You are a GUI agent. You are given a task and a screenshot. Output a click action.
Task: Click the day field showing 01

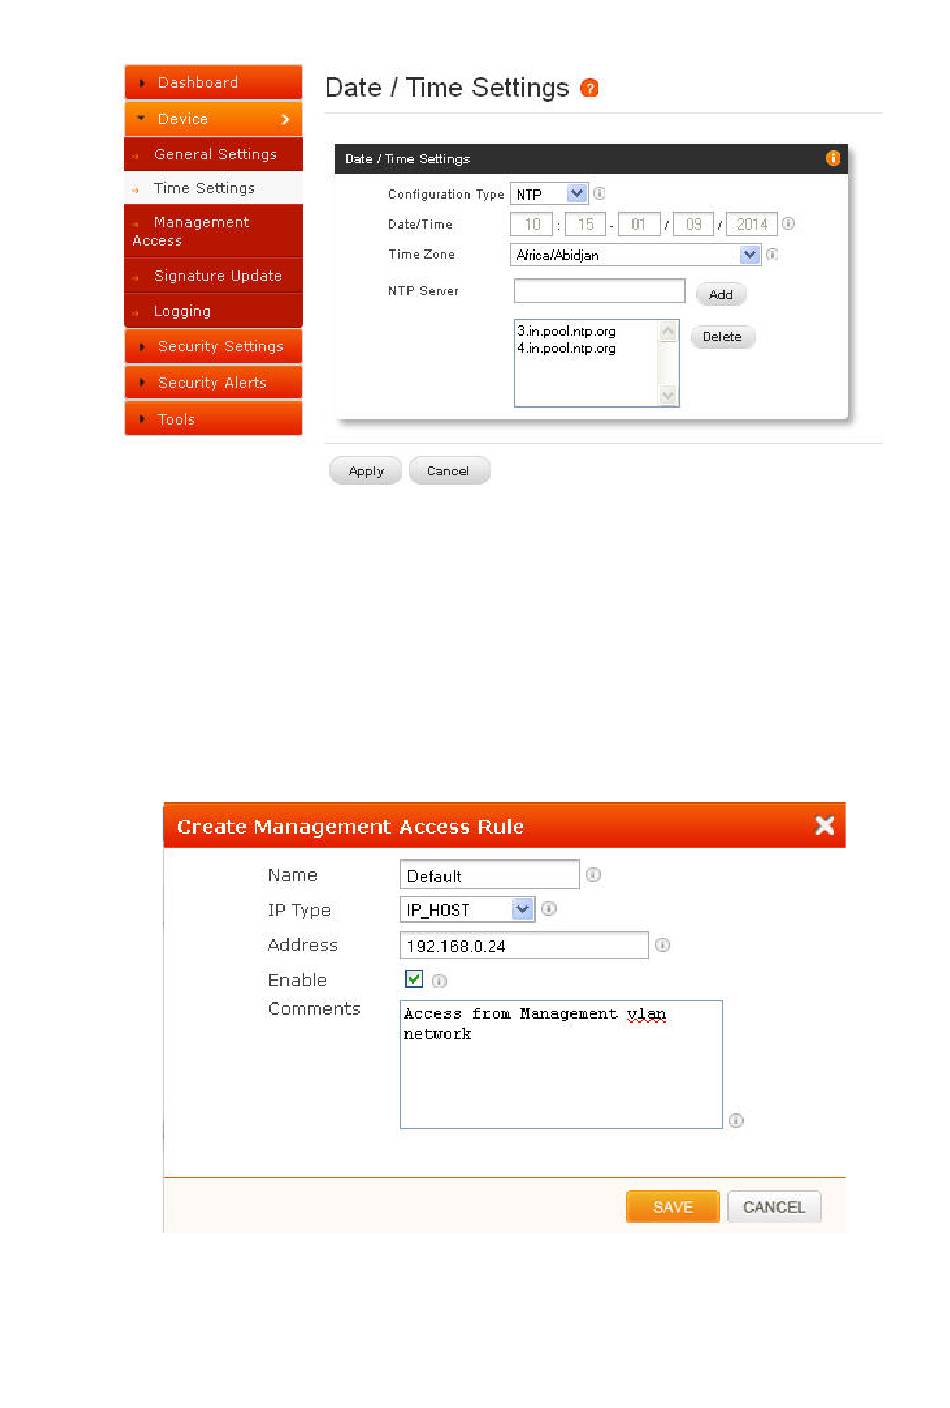click(x=639, y=224)
